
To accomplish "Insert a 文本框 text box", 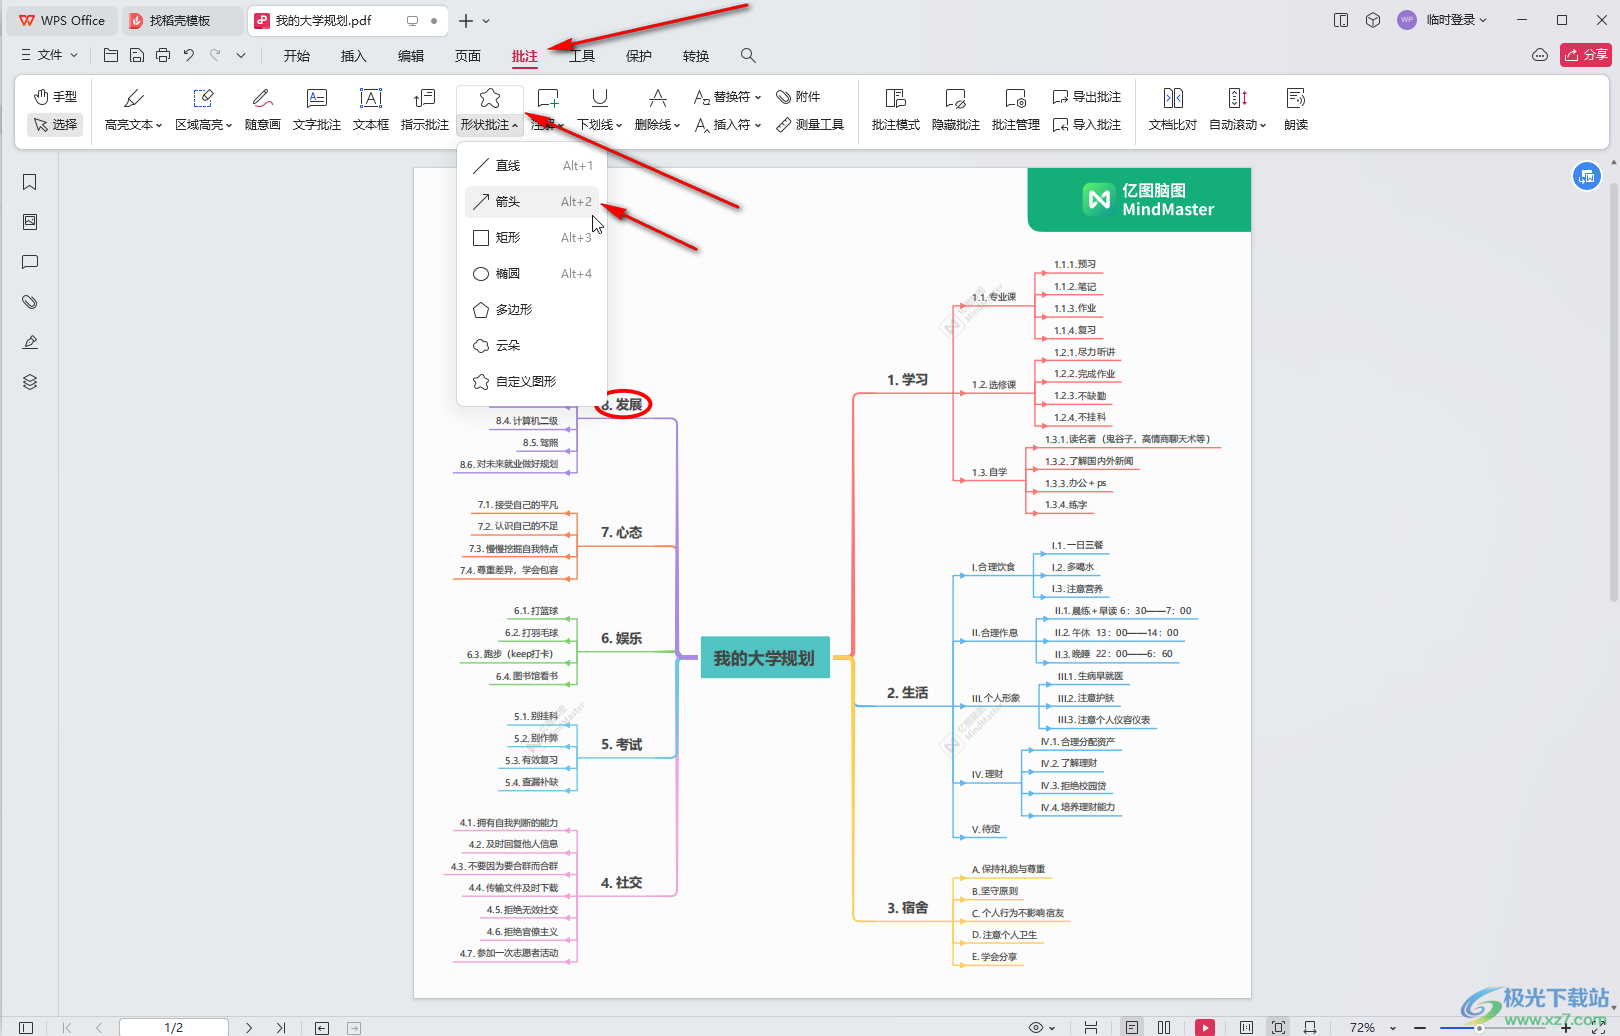I will tap(371, 109).
